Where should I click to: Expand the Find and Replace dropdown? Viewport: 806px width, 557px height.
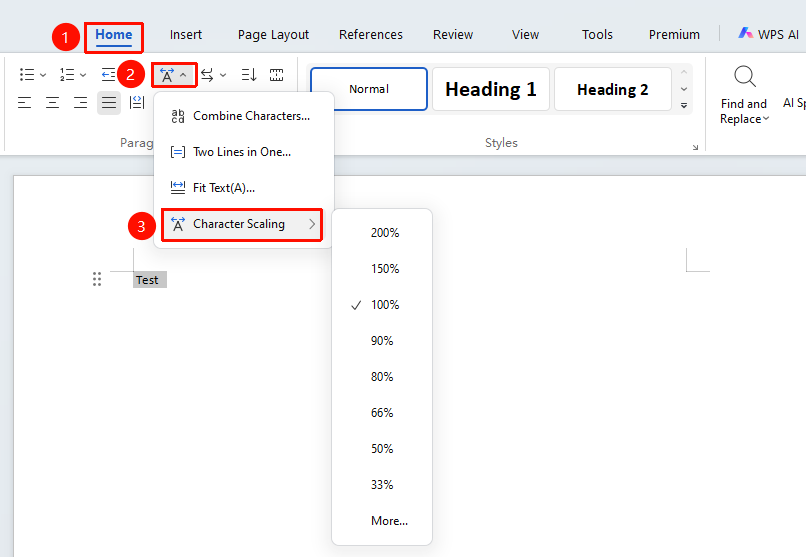[x=766, y=119]
